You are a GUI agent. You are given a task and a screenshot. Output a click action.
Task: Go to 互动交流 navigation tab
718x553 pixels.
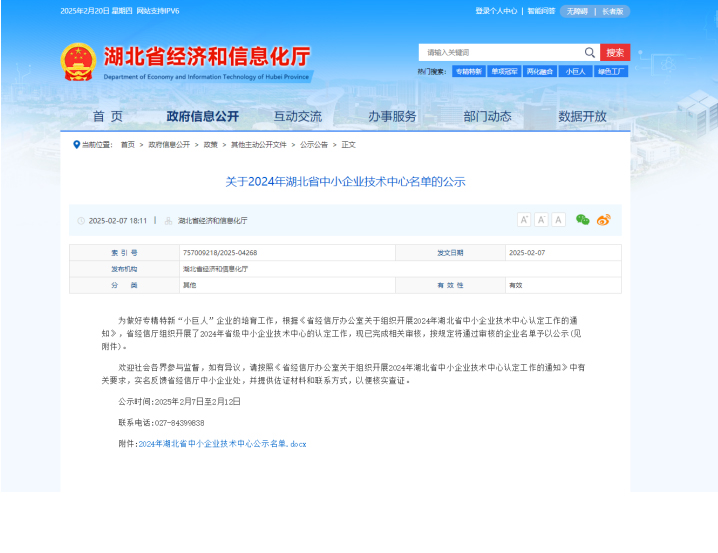click(298, 116)
